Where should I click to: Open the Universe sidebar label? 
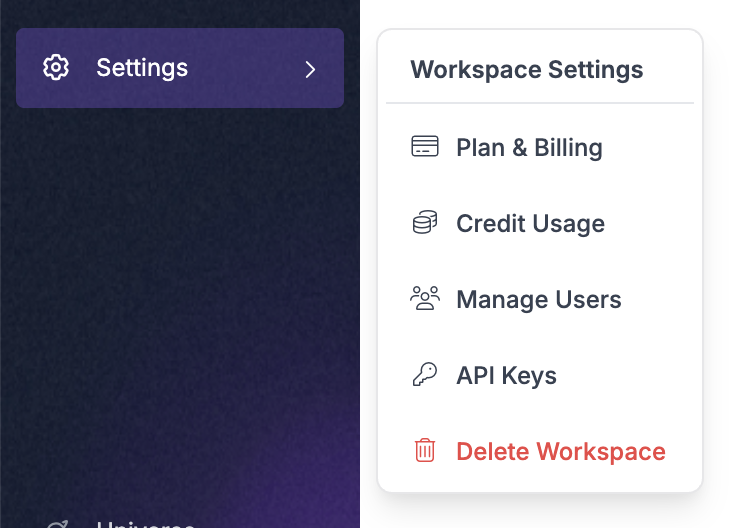point(144,524)
